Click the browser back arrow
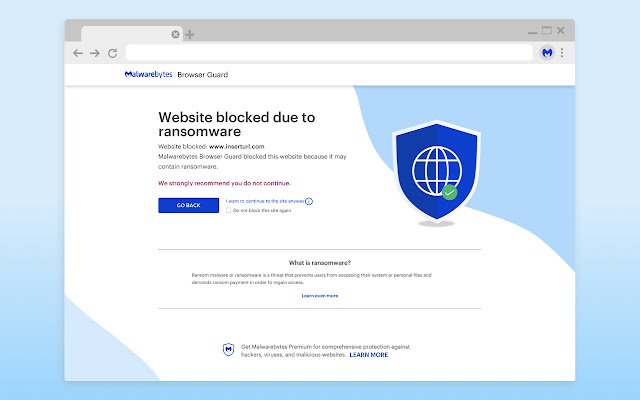The image size is (640, 400). (78, 53)
